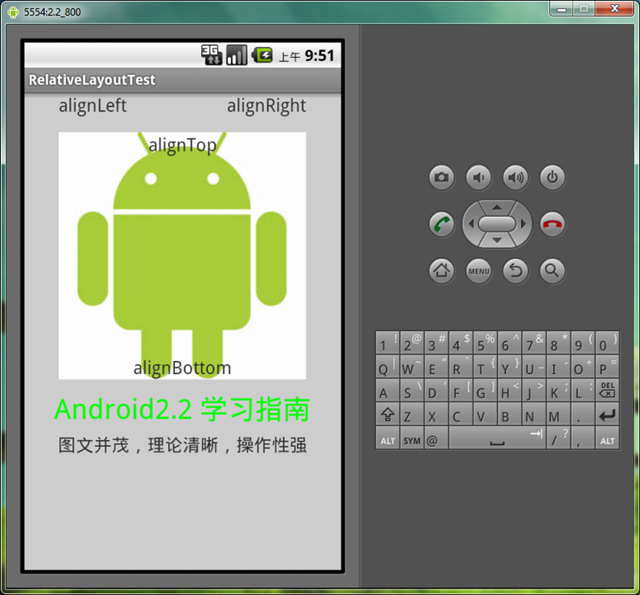640x595 pixels.
Task: Click the emulator camera button
Action: click(442, 178)
